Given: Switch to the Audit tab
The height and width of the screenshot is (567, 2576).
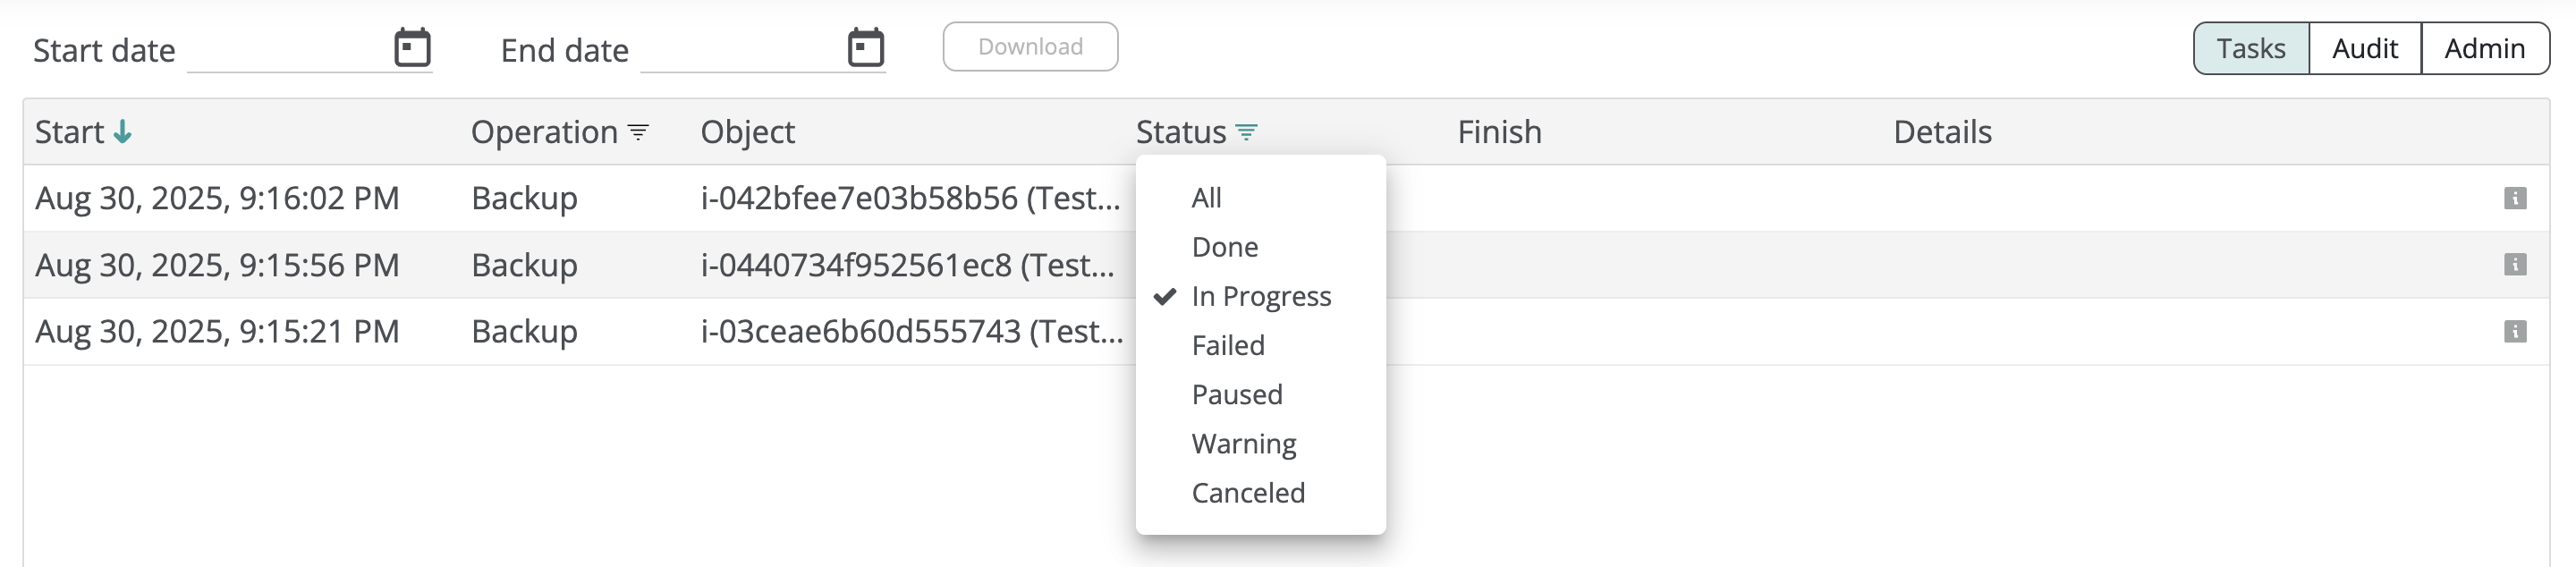Looking at the screenshot, I should 2365,48.
